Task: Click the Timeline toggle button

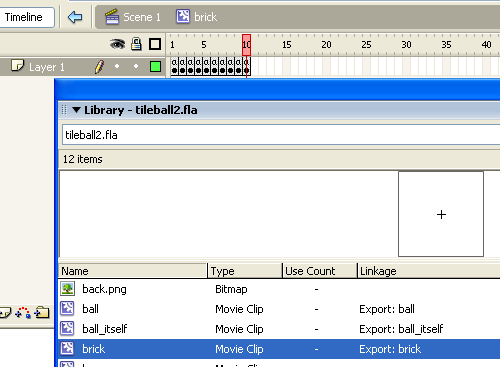Action: (27, 17)
